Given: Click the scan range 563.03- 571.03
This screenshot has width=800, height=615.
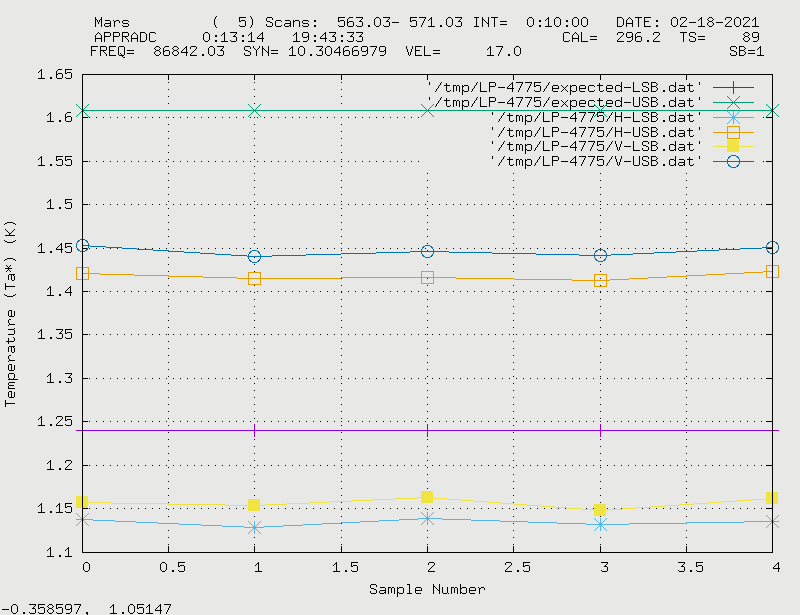Looking at the screenshot, I should (x=400, y=22).
